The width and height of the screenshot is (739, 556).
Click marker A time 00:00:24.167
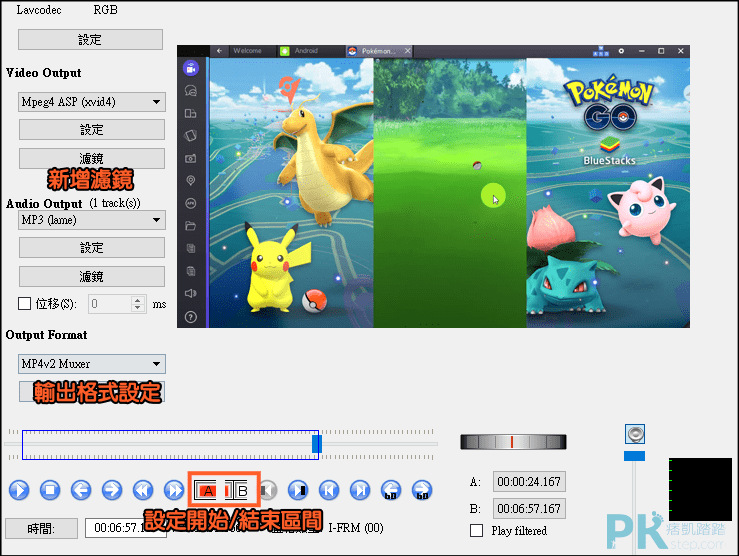point(529,482)
